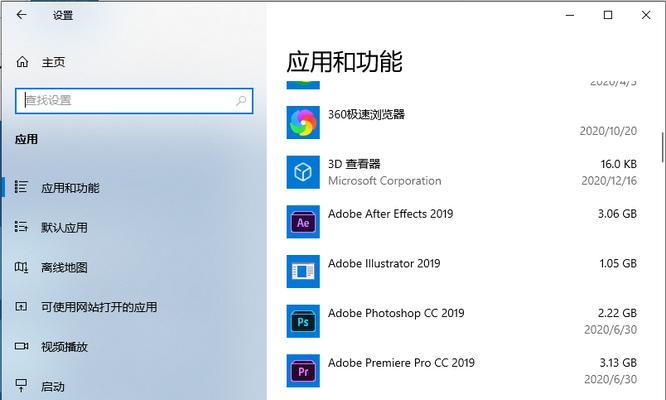The image size is (666, 400).
Task: Click the 3.06 GB size value
Action: tap(617, 214)
